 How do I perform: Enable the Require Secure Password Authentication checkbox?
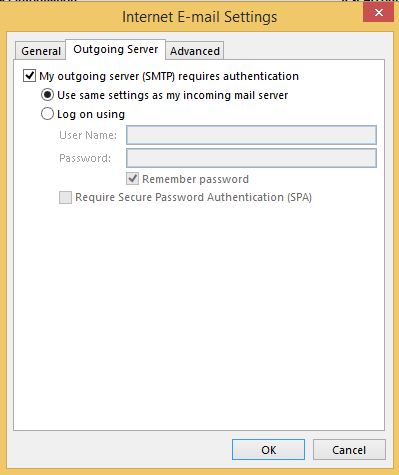coord(65,197)
